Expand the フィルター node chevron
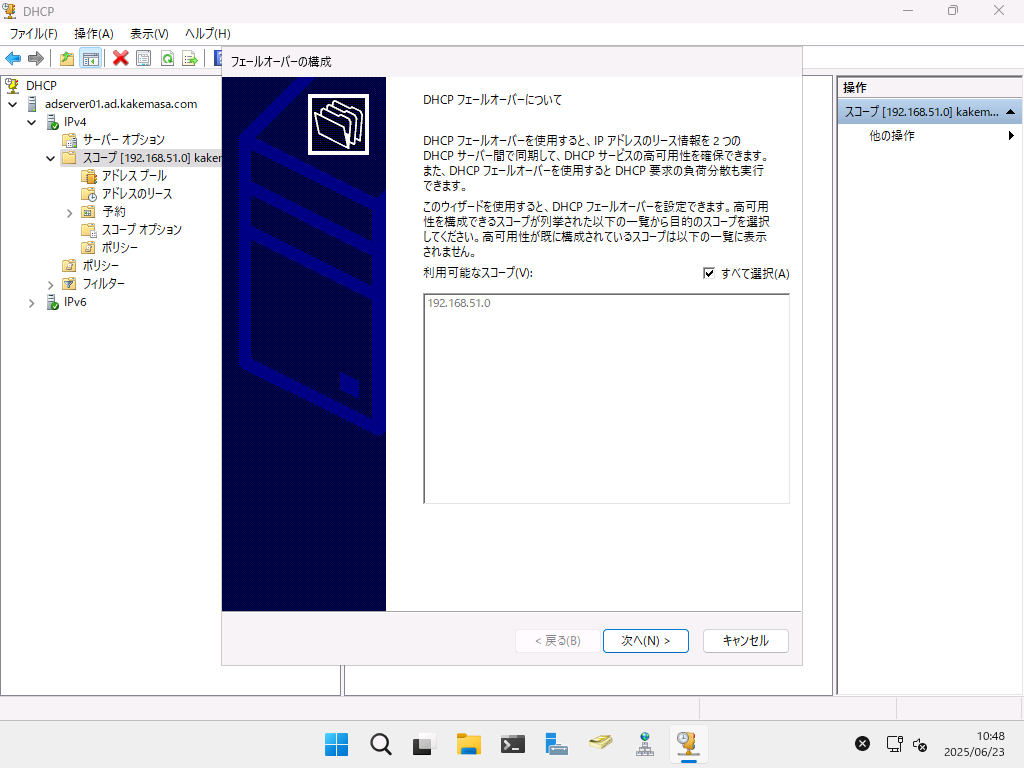Image resolution: width=1024 pixels, height=768 pixels. click(x=50, y=285)
